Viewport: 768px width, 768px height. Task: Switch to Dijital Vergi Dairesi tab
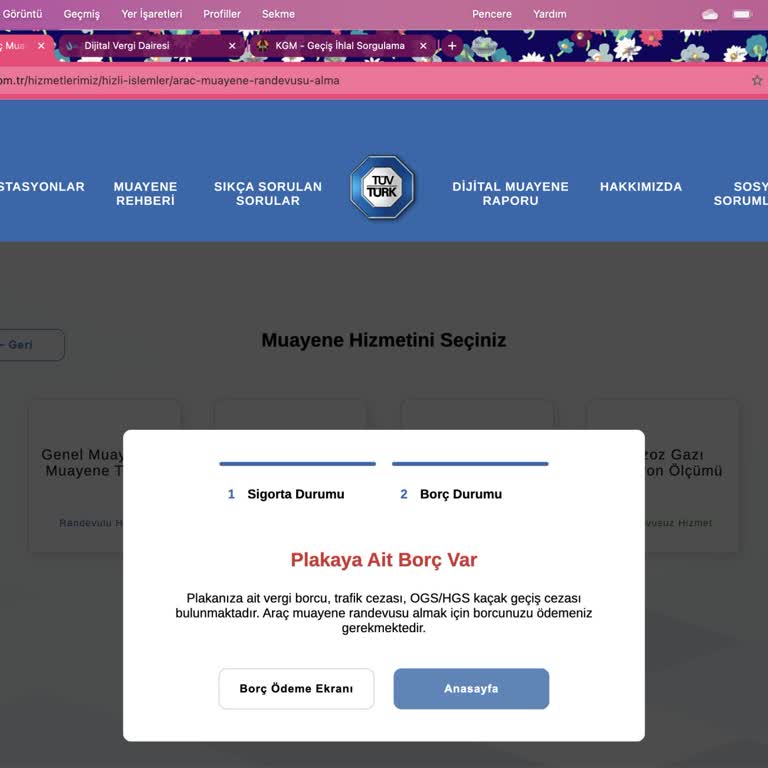[x=149, y=46]
